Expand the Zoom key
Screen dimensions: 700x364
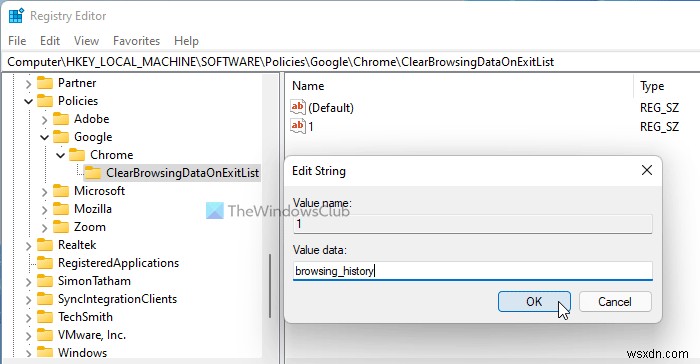coord(44,228)
